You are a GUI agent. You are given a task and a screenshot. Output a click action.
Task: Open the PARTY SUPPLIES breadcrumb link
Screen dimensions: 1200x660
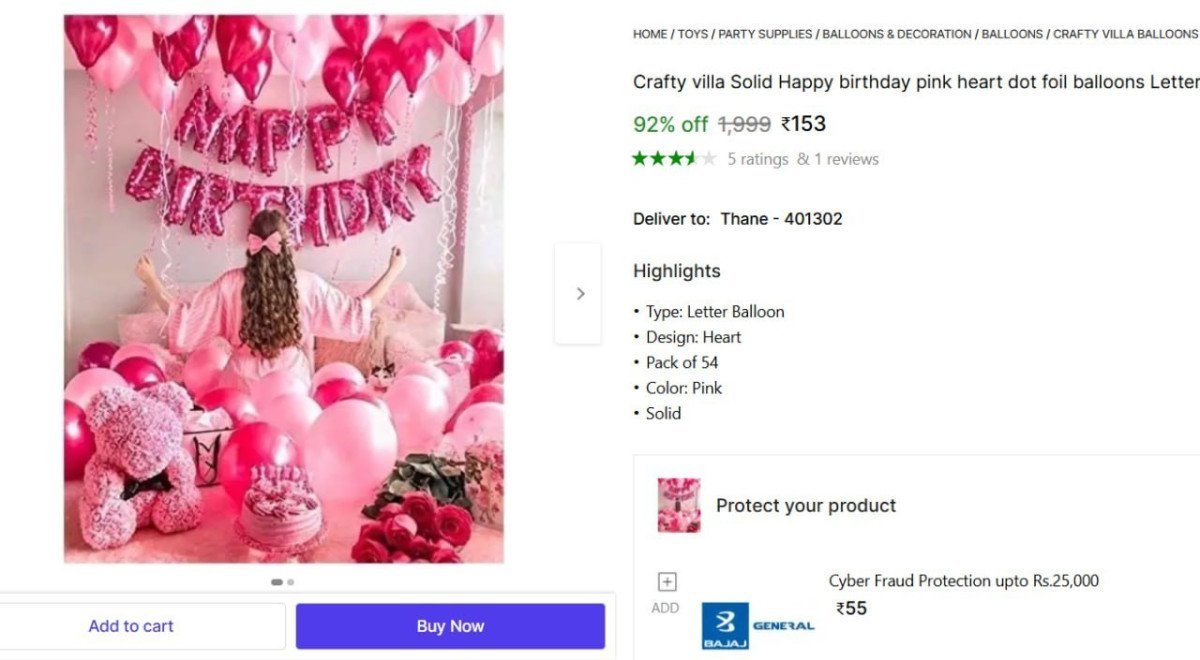(765, 33)
